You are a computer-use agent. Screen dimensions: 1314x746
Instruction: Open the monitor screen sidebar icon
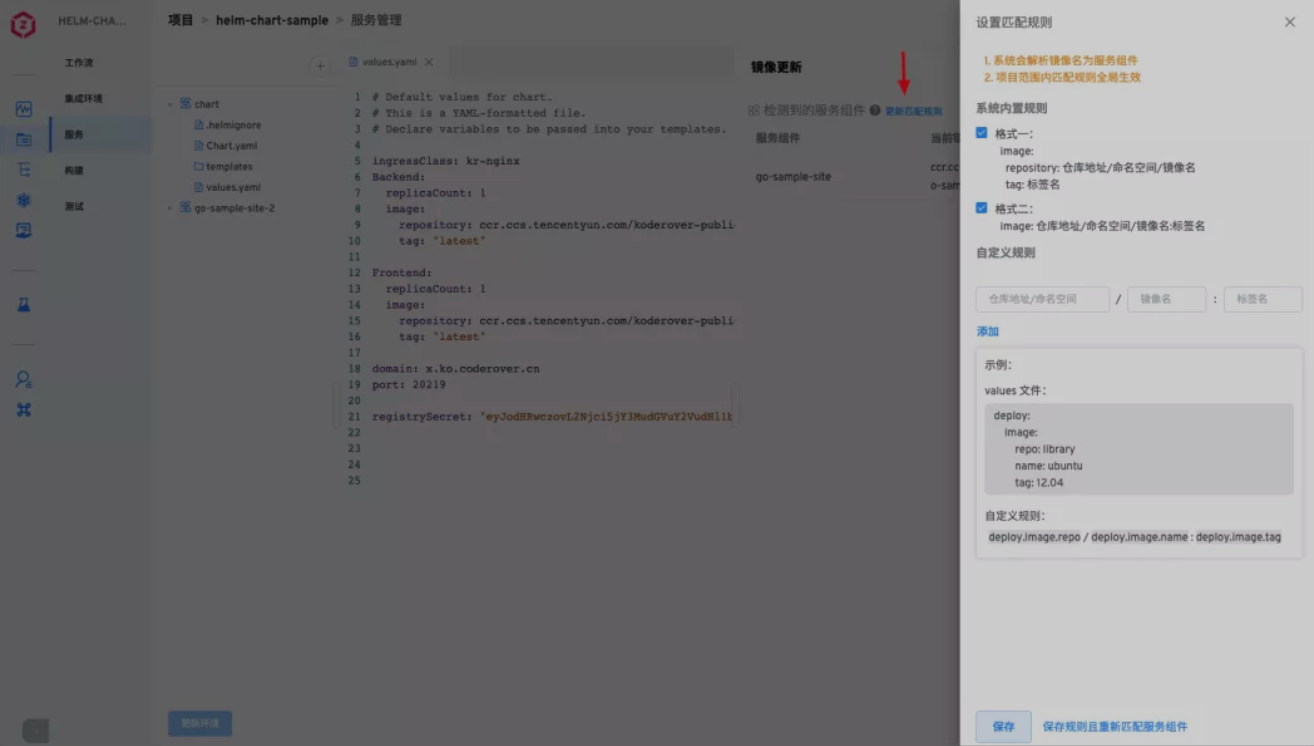24,230
